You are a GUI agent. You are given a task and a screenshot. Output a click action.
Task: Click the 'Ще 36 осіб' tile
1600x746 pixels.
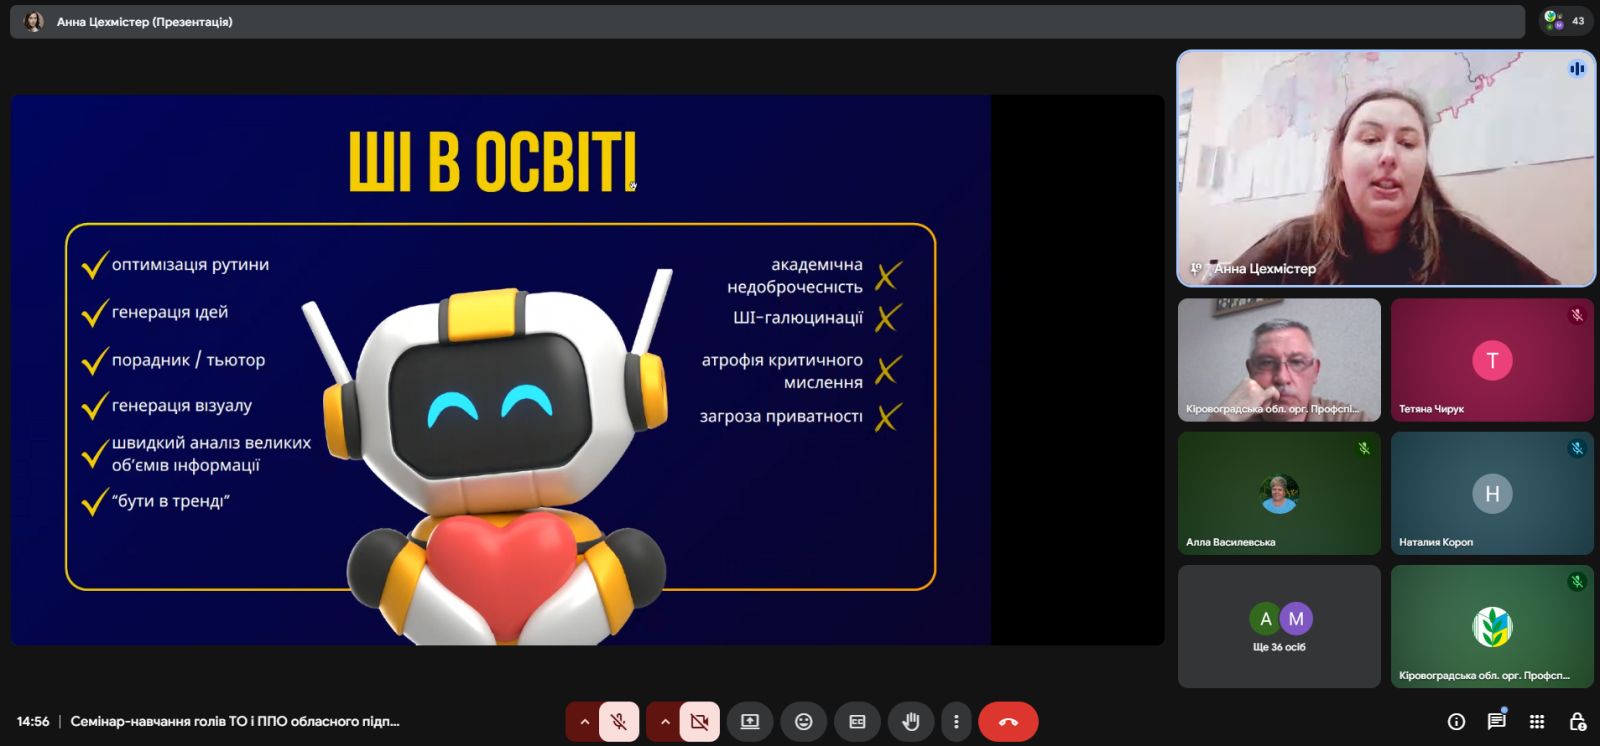1279,627
